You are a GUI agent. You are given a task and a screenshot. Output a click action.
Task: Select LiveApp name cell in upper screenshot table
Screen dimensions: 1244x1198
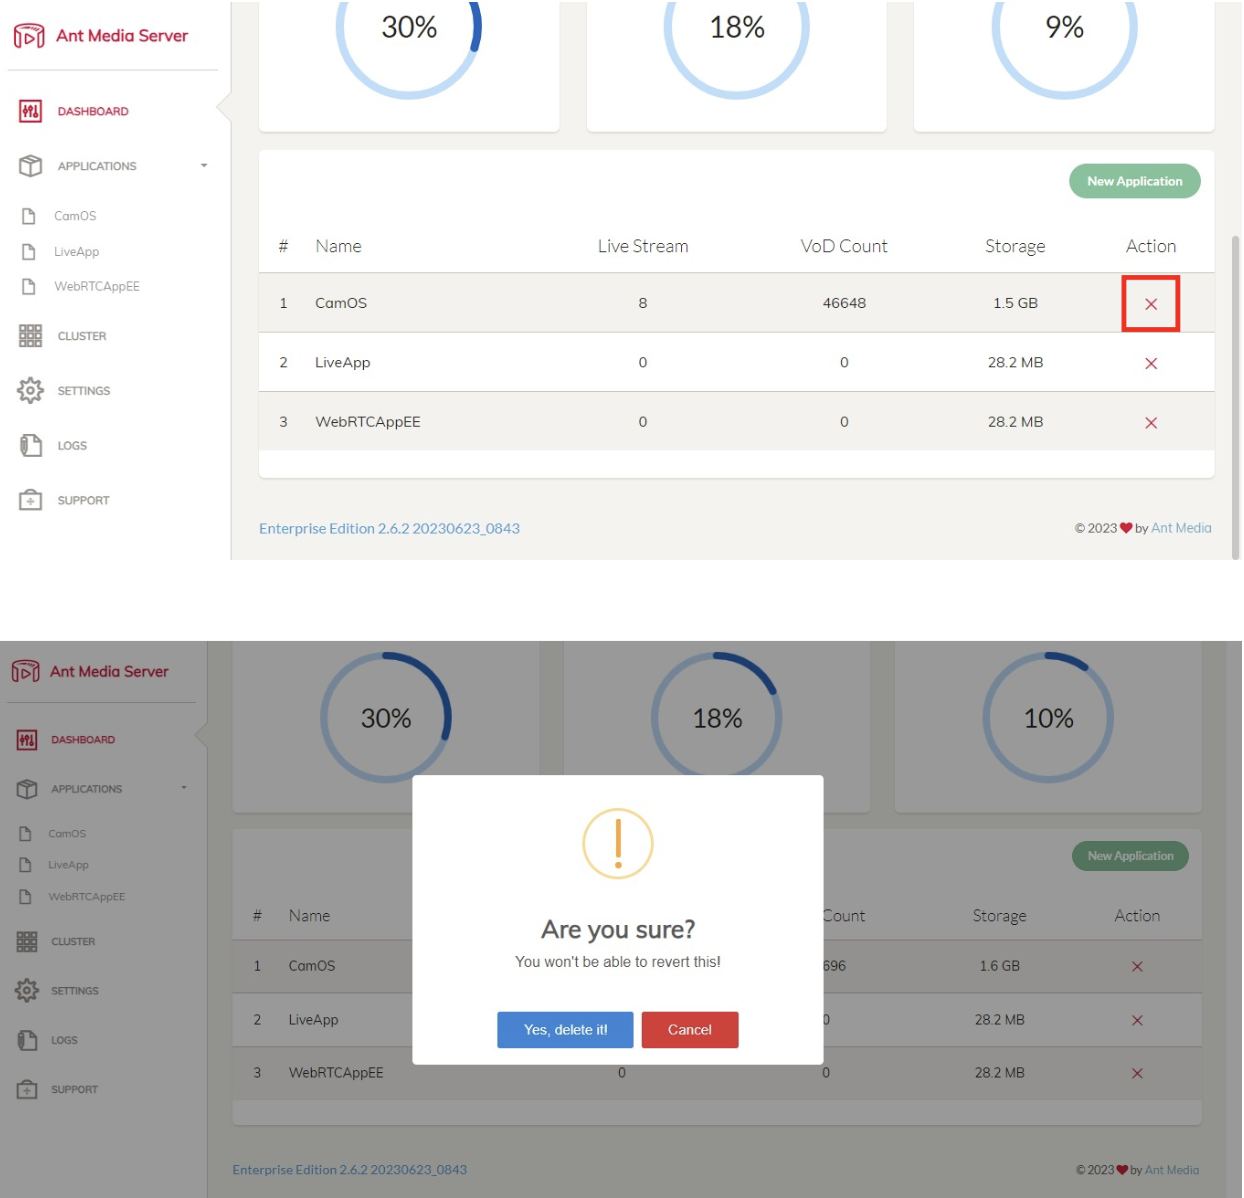coord(343,363)
